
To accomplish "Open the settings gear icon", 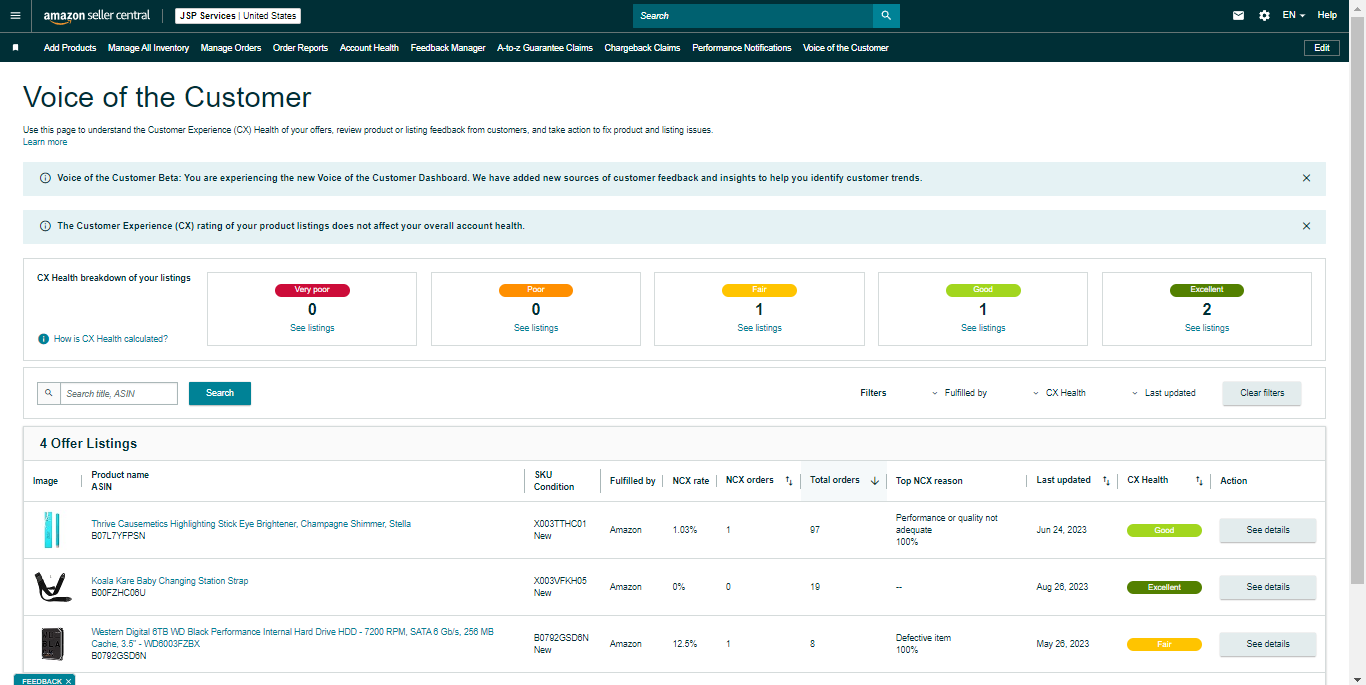I will click(x=1264, y=15).
